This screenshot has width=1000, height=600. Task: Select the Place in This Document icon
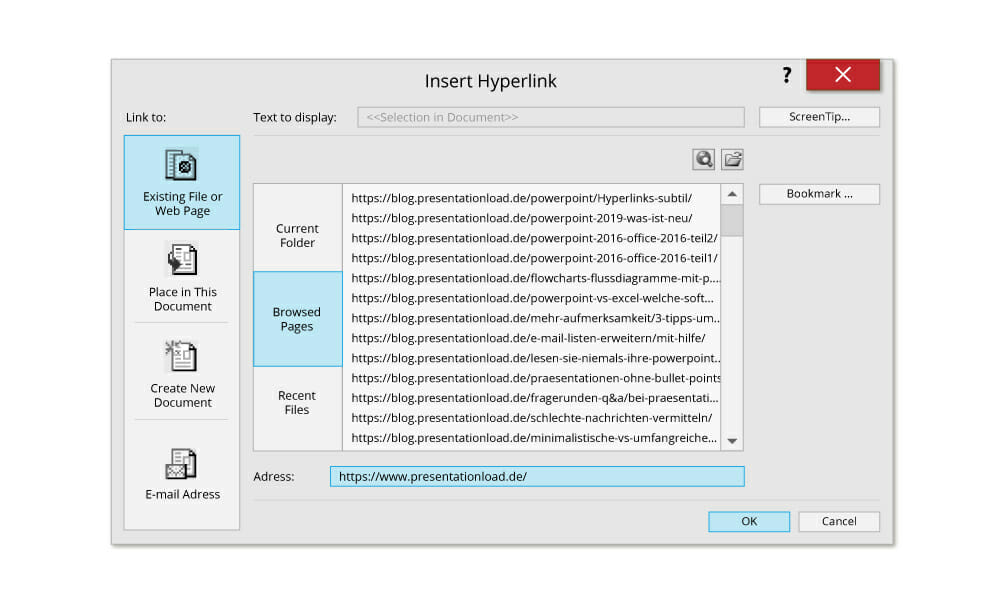182,259
